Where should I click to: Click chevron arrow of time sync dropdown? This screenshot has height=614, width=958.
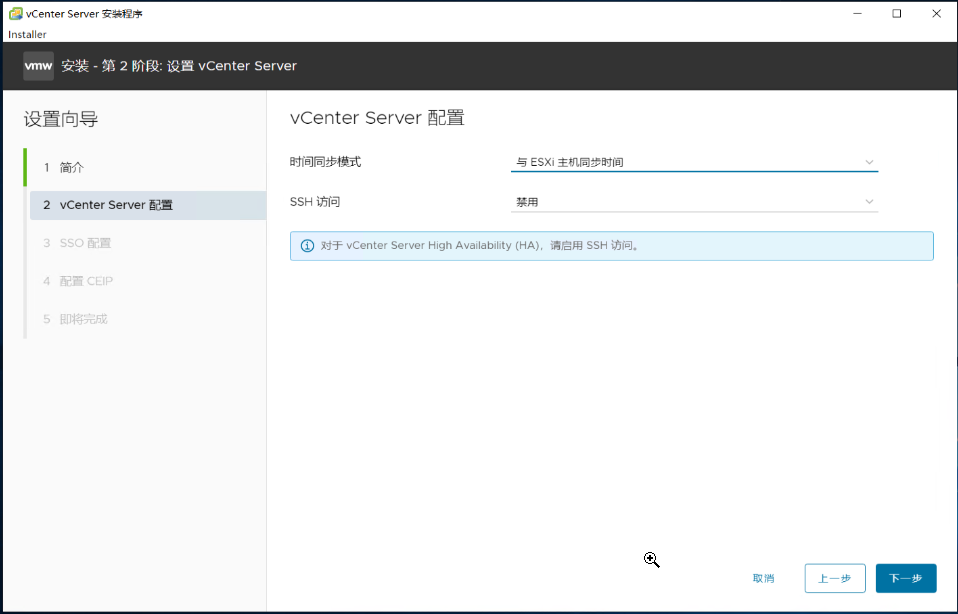(x=869, y=163)
